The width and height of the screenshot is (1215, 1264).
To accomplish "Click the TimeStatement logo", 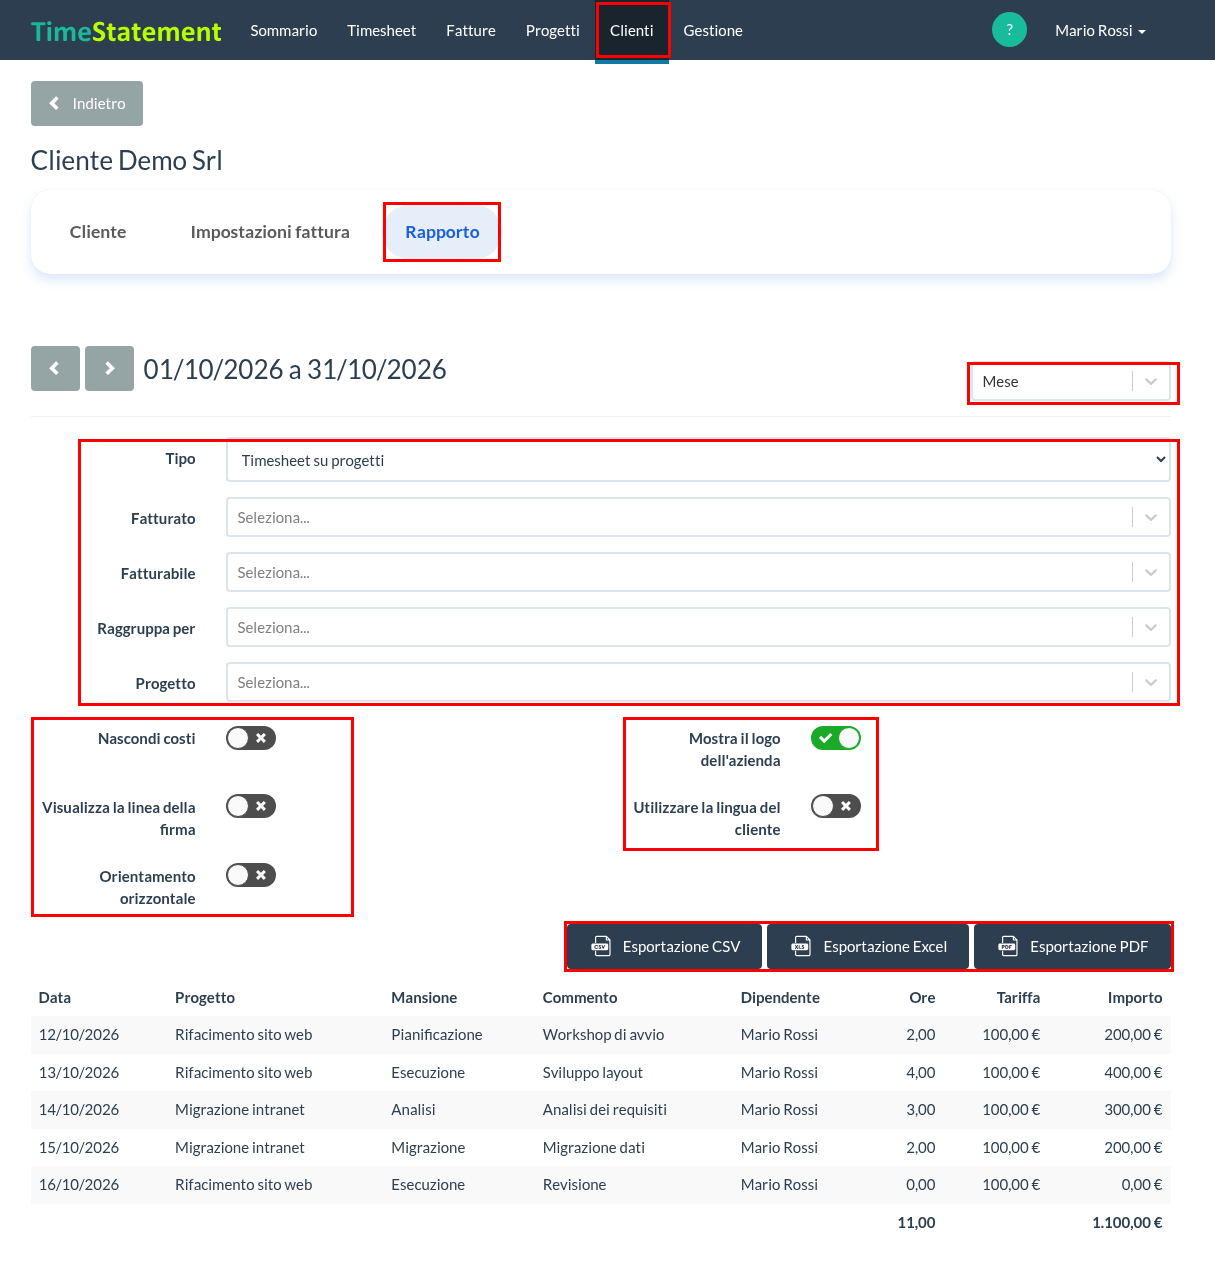I will [126, 31].
